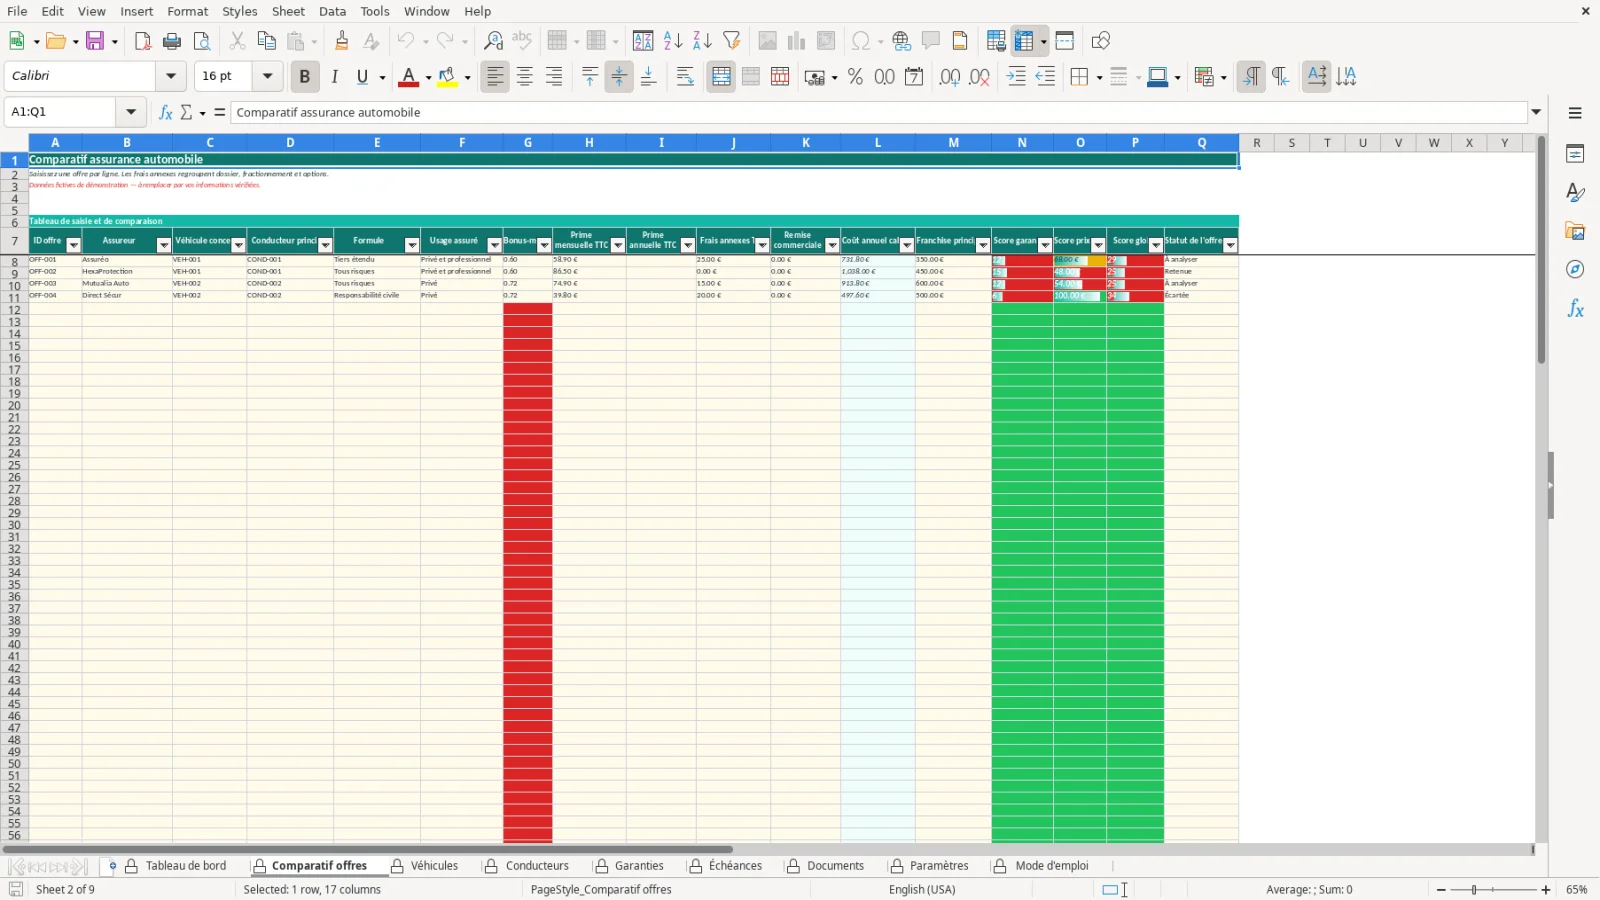
Task: Click the formula input line
Action: pyautogui.click(x=879, y=112)
